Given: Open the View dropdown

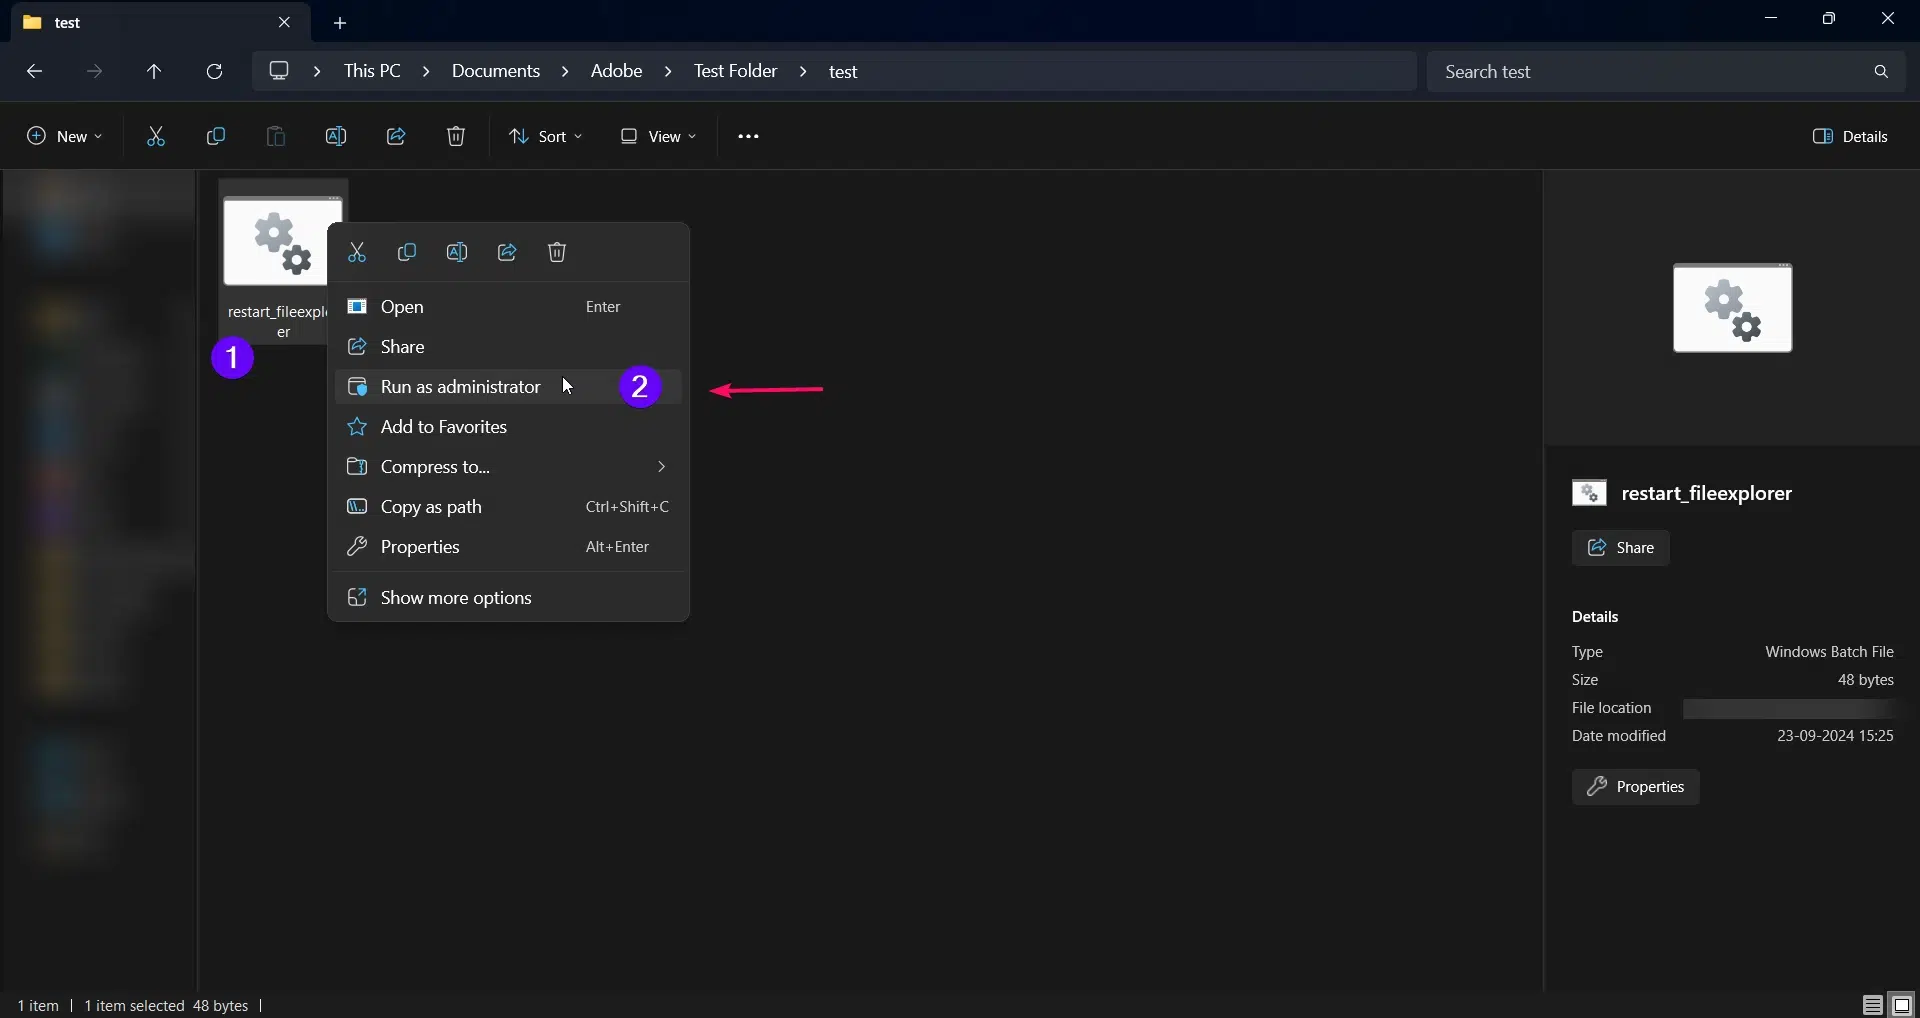Looking at the screenshot, I should [x=658, y=136].
